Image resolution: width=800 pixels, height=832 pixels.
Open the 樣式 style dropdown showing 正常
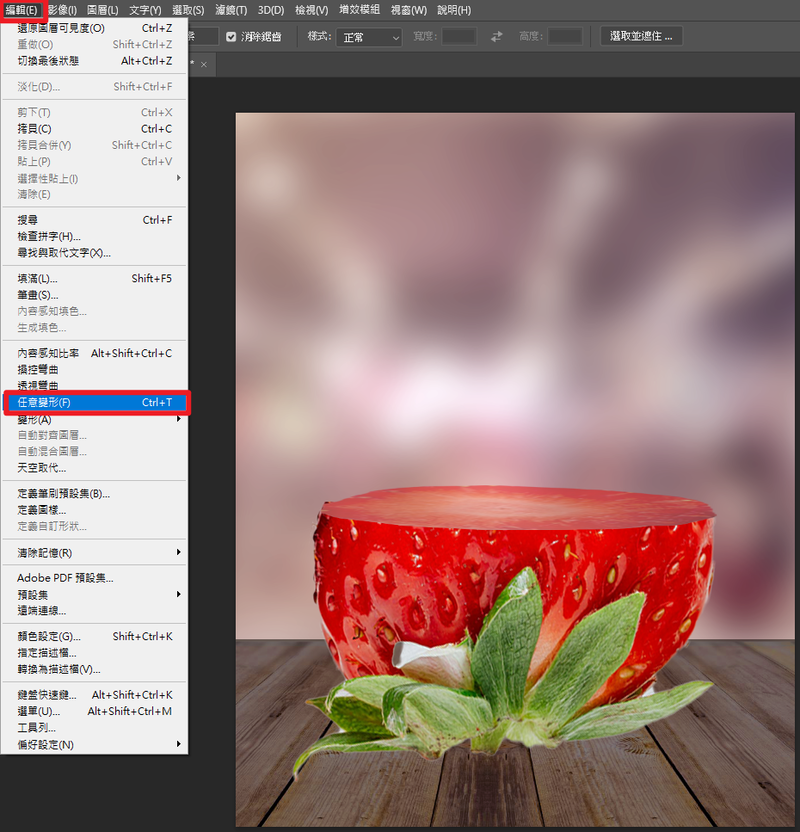coord(367,37)
